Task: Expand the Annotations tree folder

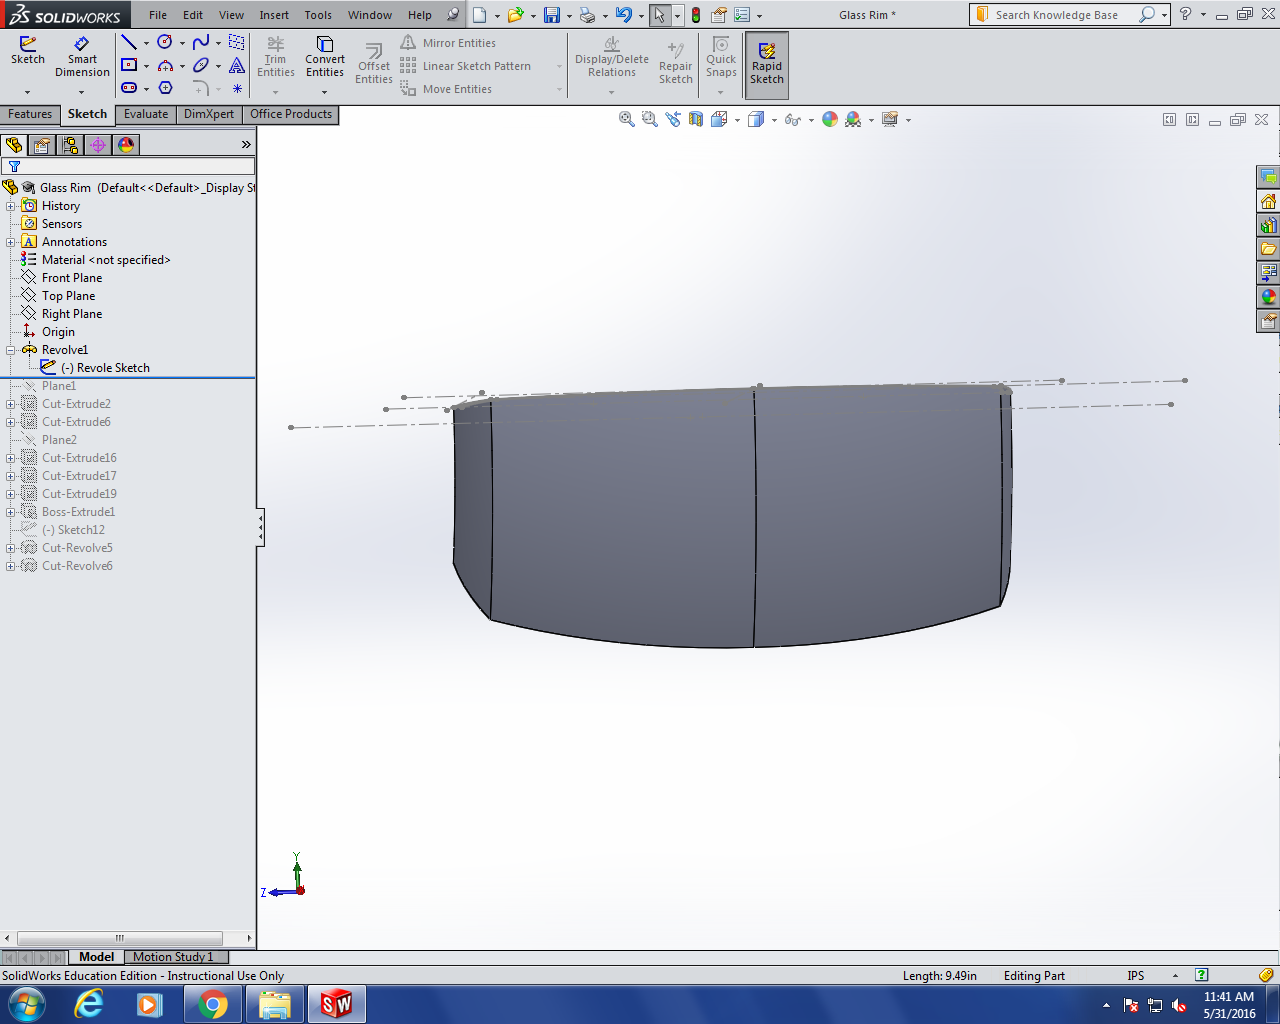Action: point(11,242)
